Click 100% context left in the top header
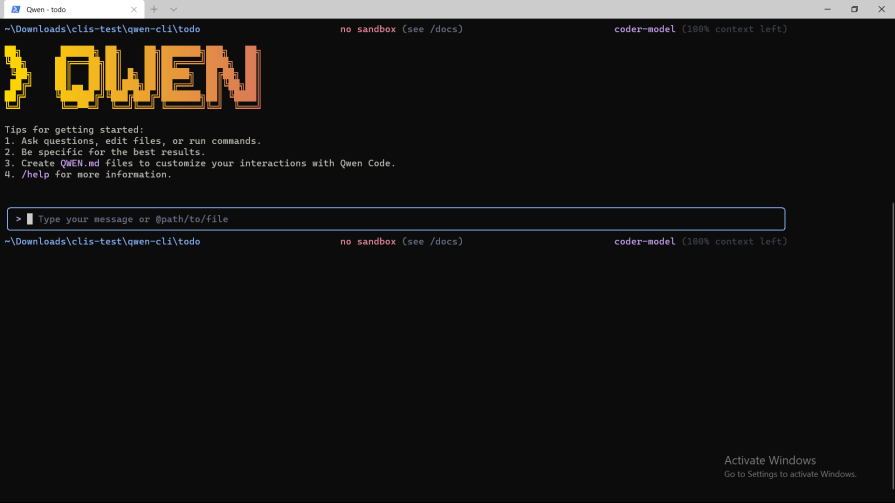Viewport: 895px width, 503px height. (735, 29)
